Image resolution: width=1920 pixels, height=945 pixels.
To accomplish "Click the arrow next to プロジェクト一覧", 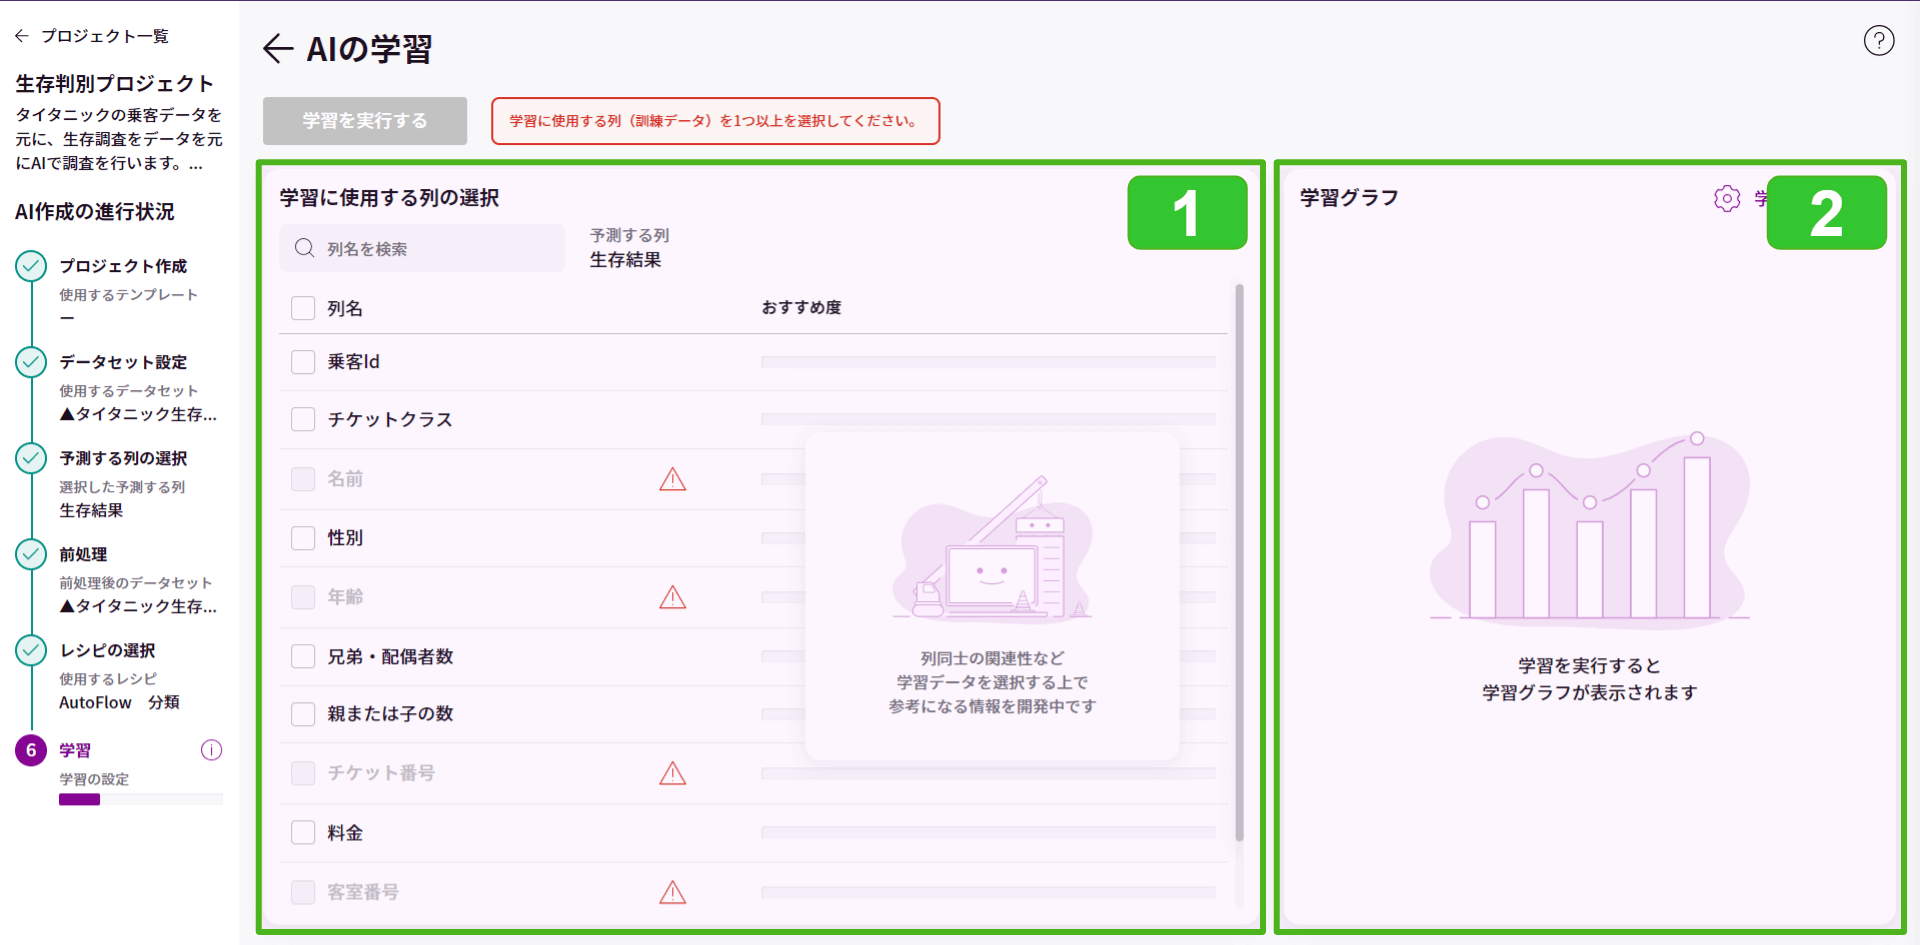I will click(x=22, y=36).
